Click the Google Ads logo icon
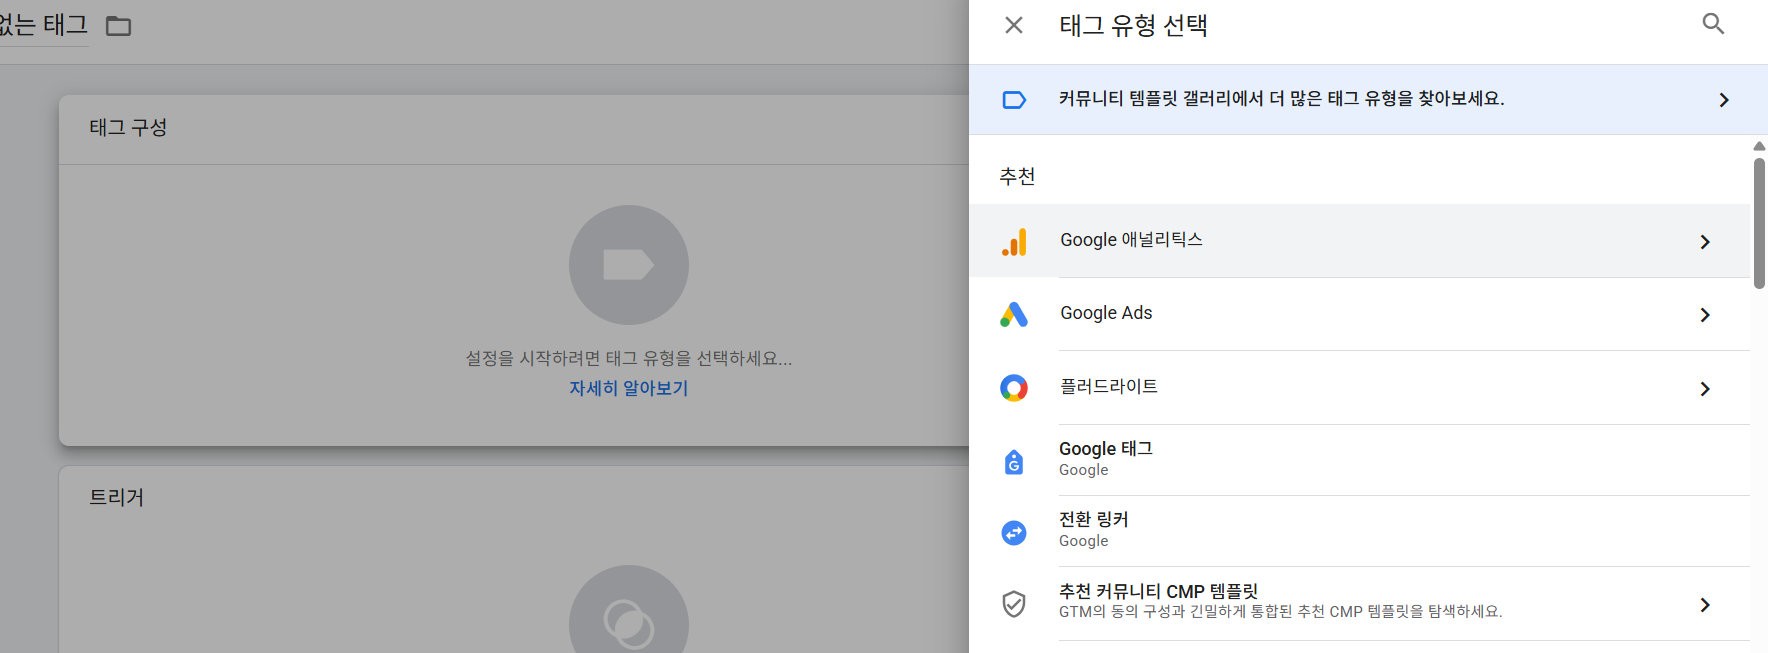Image resolution: width=1768 pixels, height=653 pixels. coord(1014,315)
